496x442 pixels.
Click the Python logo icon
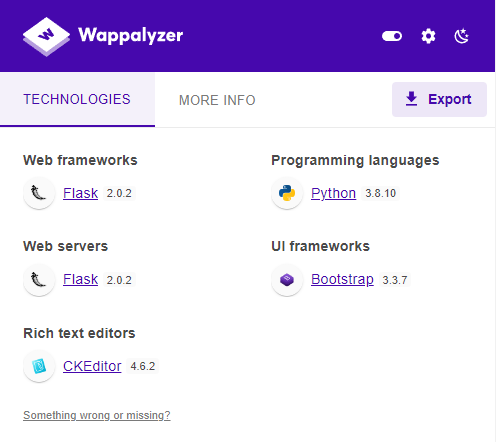pos(287,193)
